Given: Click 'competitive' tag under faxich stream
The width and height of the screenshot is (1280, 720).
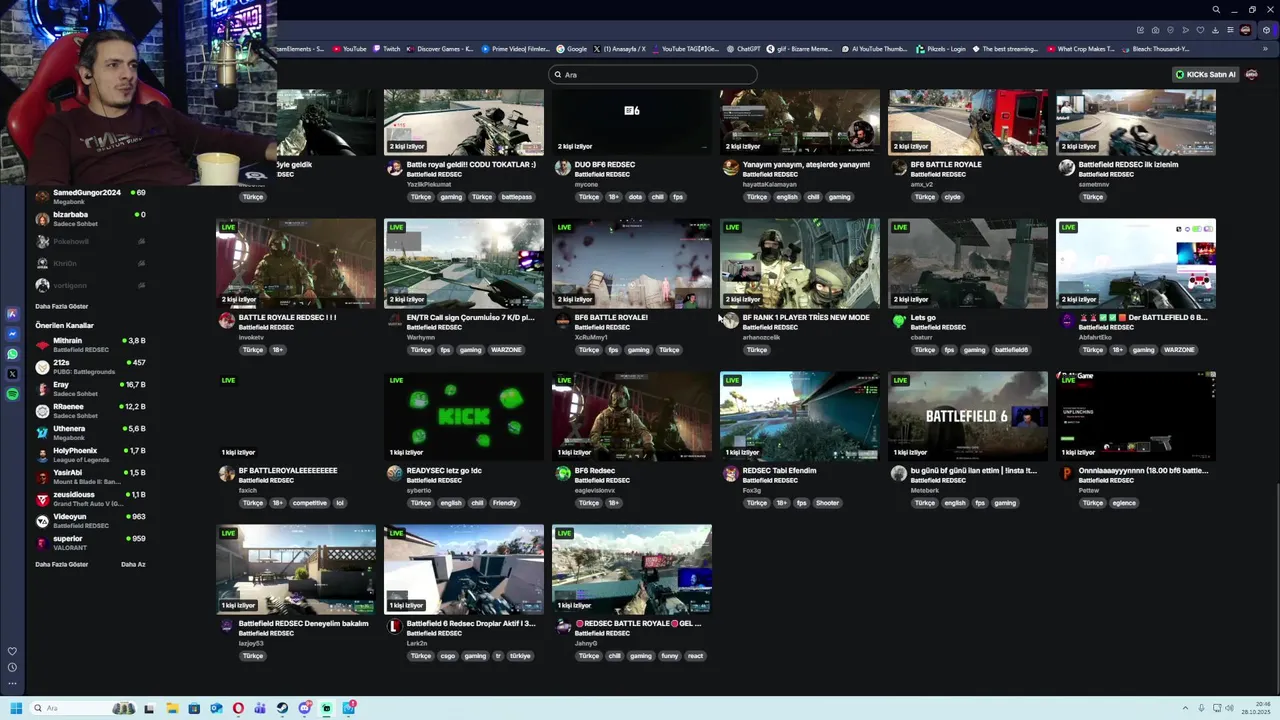Looking at the screenshot, I should (x=310, y=503).
